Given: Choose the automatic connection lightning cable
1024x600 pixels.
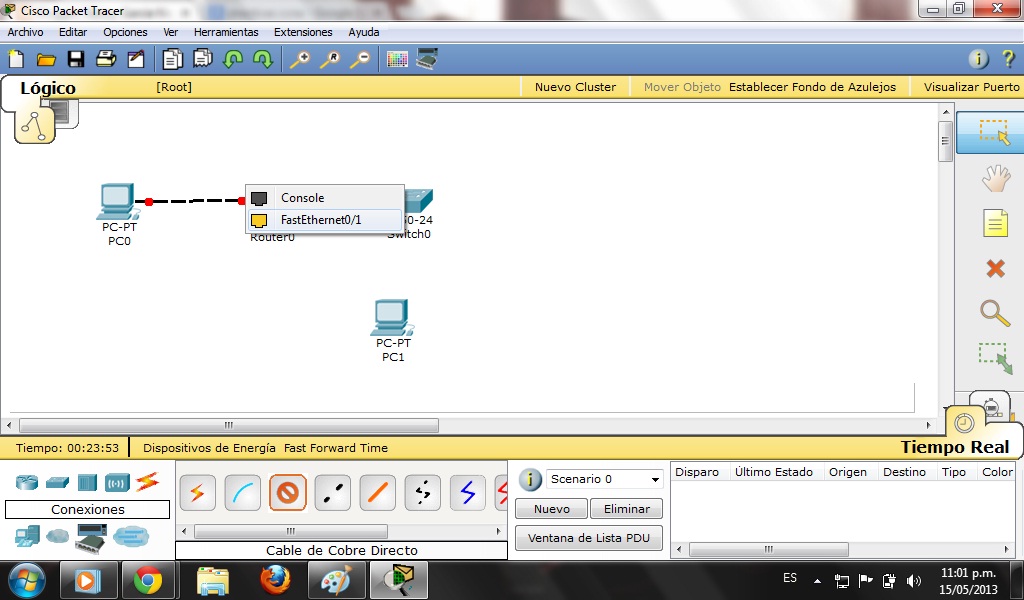Looking at the screenshot, I should tap(197, 493).
